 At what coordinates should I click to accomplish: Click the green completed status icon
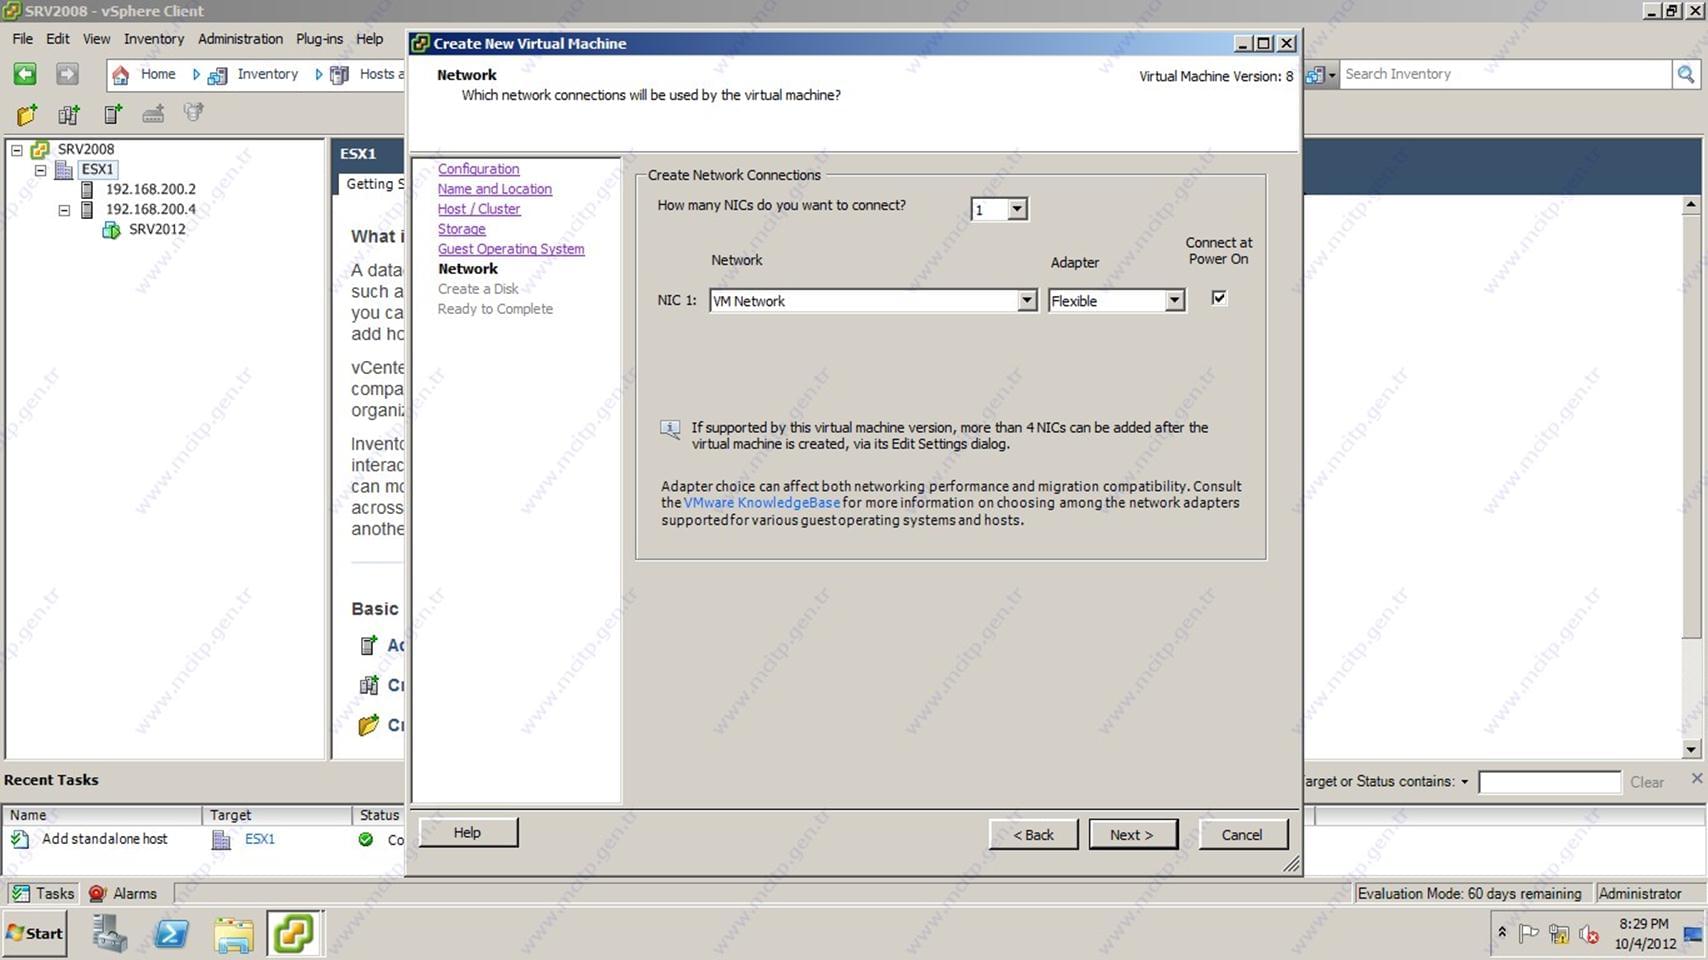click(366, 839)
